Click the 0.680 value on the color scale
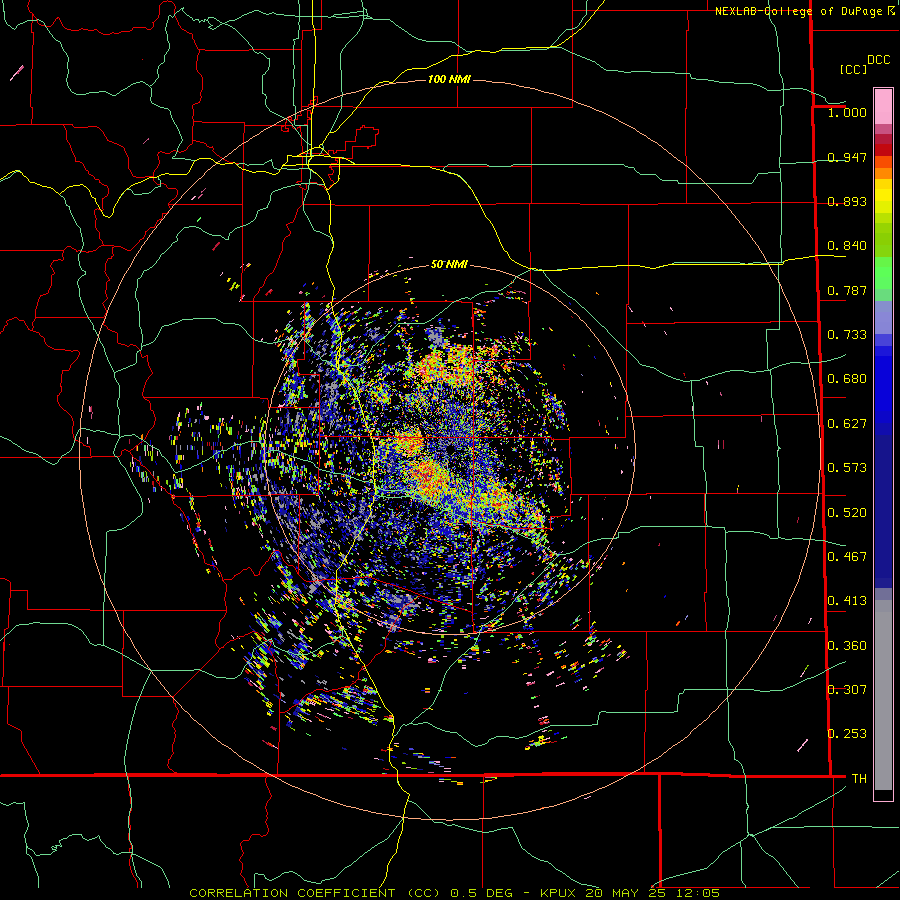This screenshot has height=900, width=900. 847,379
